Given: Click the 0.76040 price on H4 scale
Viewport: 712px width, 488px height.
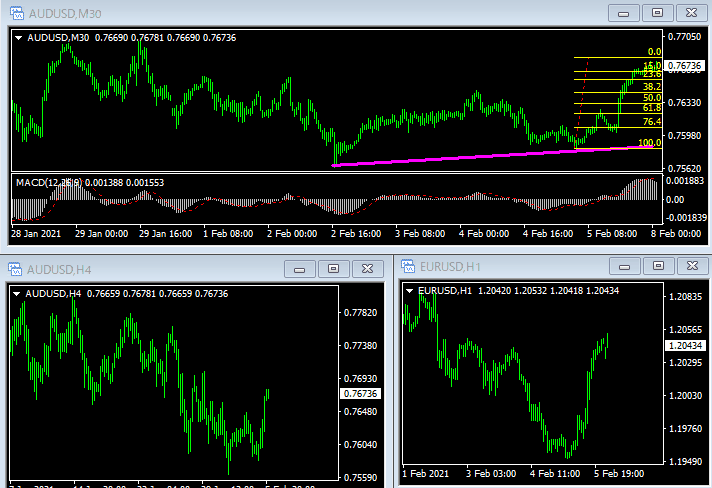Looking at the screenshot, I should tap(361, 445).
